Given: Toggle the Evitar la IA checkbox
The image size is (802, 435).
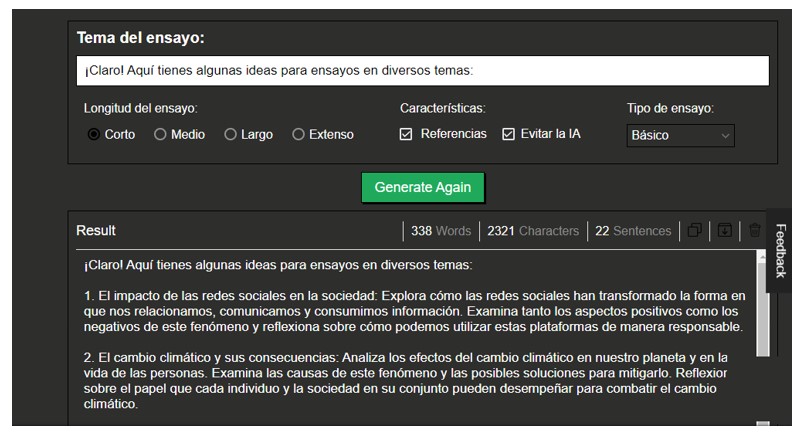Looking at the screenshot, I should 508,134.
